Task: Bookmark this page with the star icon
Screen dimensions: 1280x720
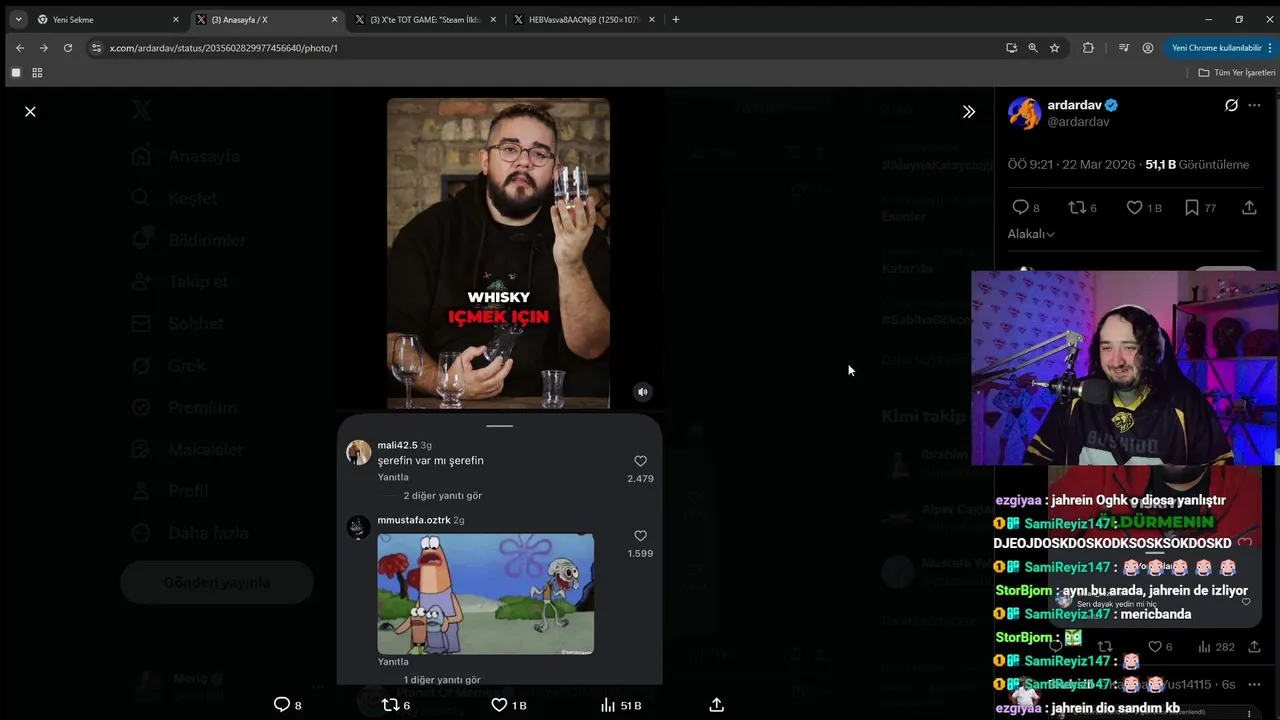Action: [x=1054, y=48]
